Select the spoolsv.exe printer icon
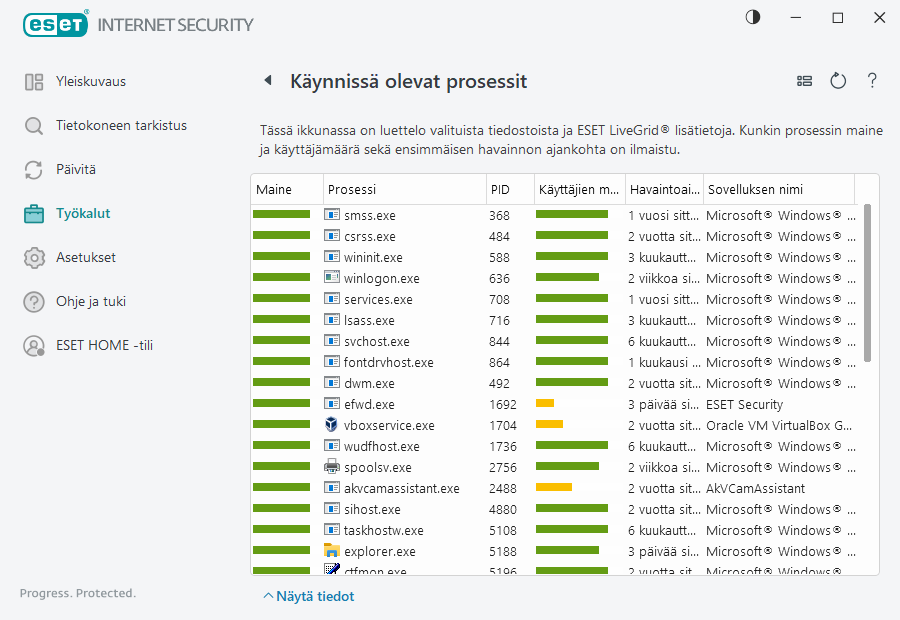The width and height of the screenshot is (900, 620). [332, 467]
